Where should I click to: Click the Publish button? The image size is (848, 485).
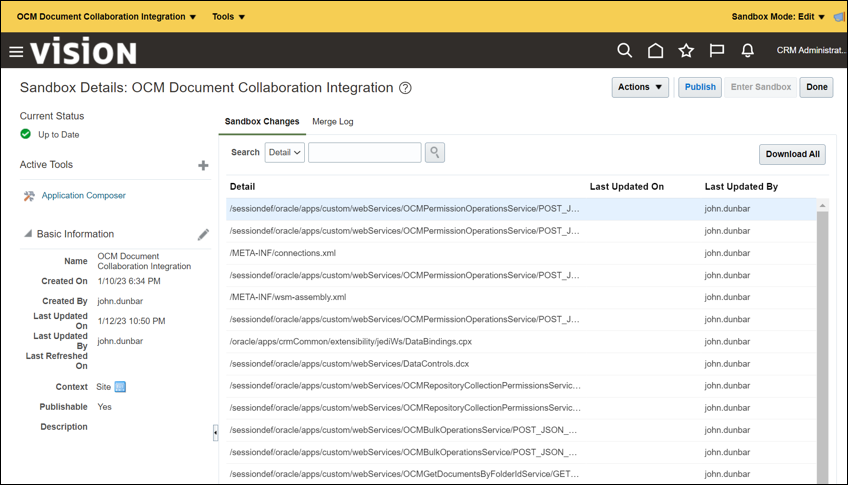pos(700,87)
